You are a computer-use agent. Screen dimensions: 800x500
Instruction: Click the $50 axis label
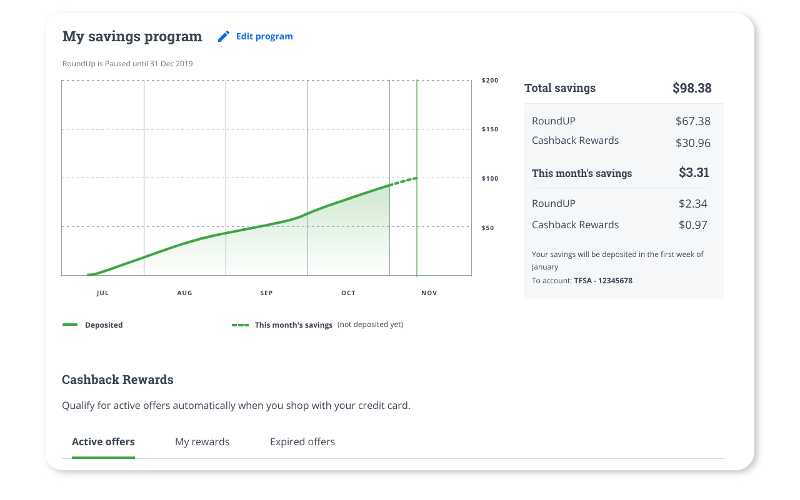click(488, 228)
